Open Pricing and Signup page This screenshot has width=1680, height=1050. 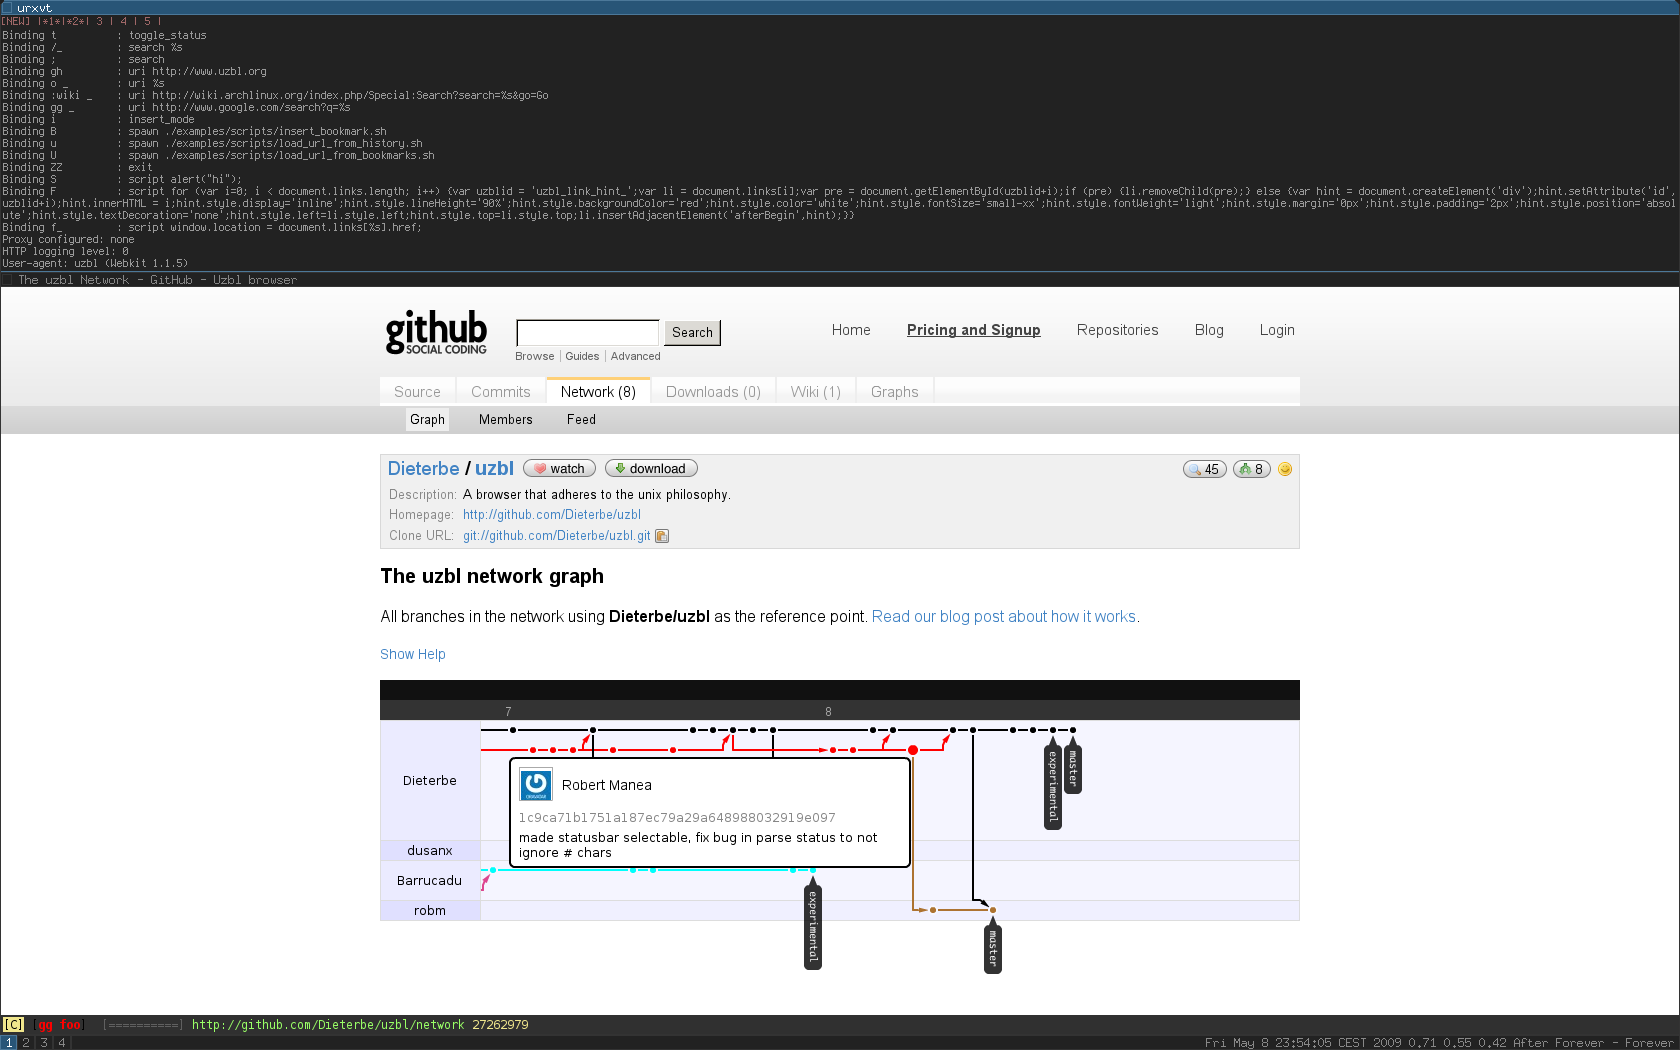pos(973,330)
